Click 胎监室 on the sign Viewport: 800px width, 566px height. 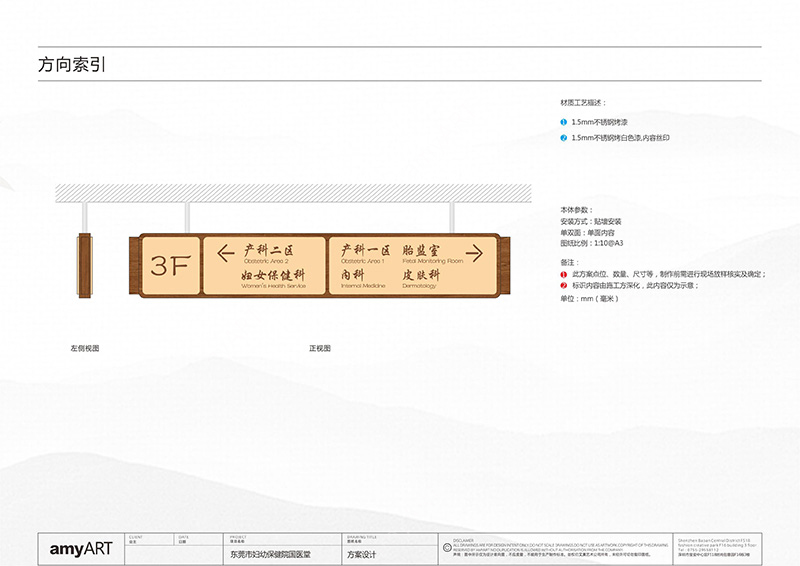420,250
